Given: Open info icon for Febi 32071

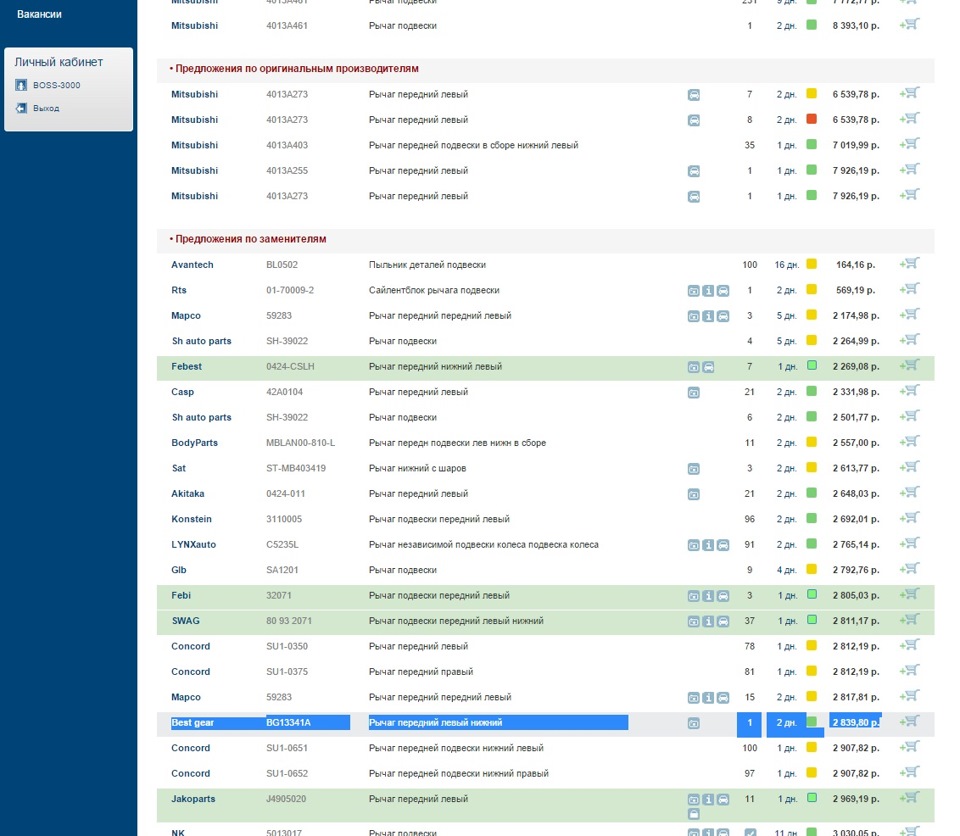Looking at the screenshot, I should coord(708,596).
